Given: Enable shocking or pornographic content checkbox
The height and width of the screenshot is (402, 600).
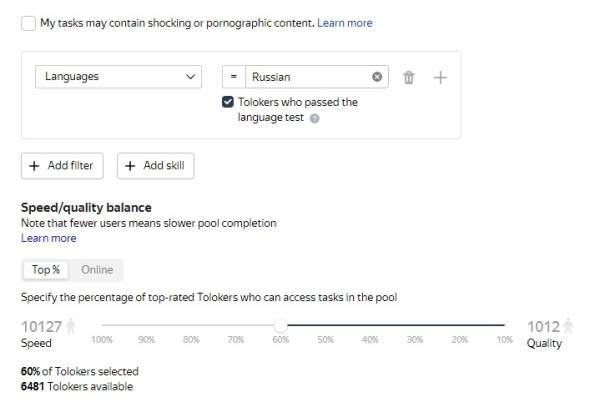Looking at the screenshot, I should tap(28, 23).
